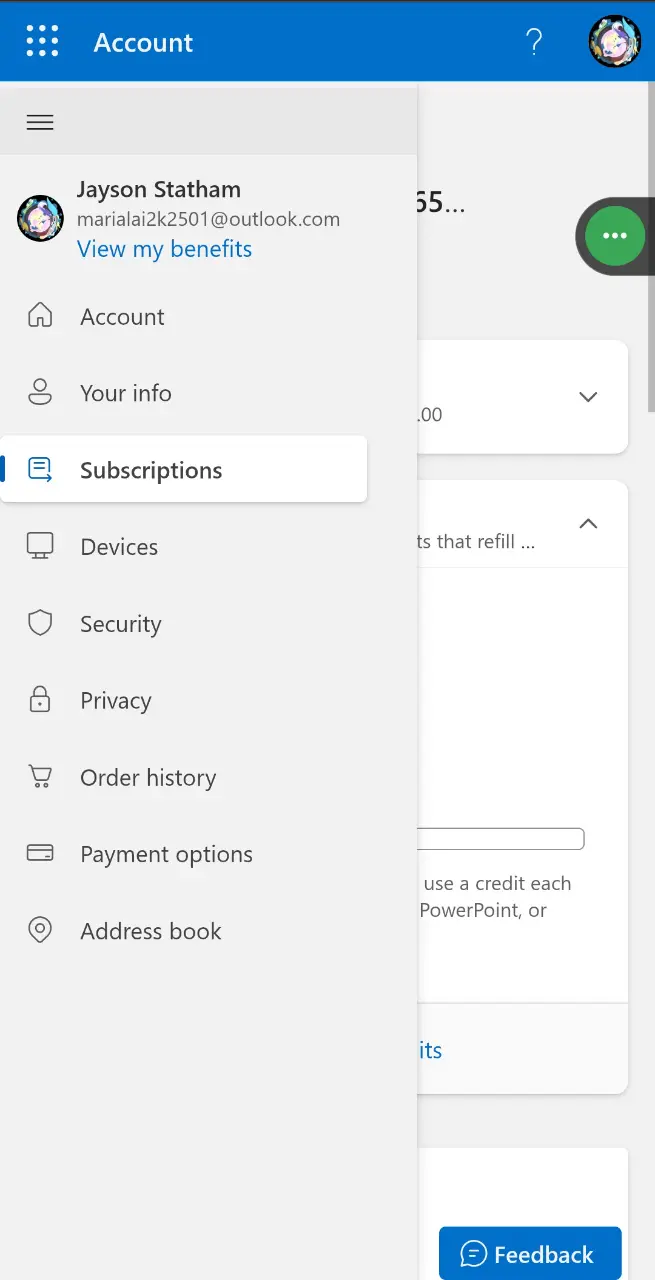Click the credits progress bar
Viewport: 655px width, 1280px height.
tap(501, 838)
